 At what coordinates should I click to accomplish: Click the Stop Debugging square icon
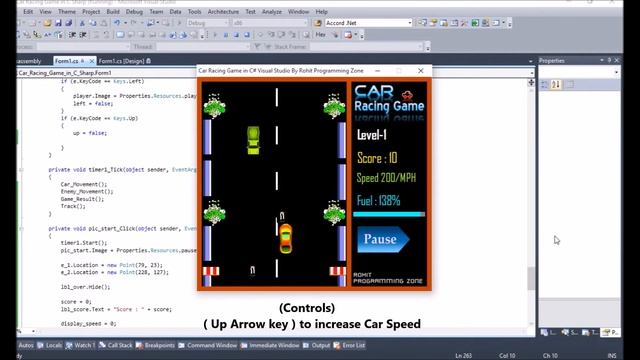[x=236, y=35]
